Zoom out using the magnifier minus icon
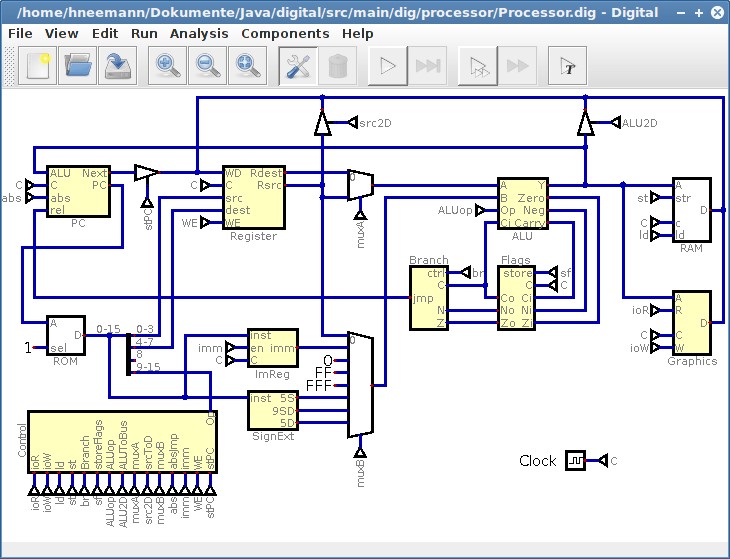 pyautogui.click(x=208, y=66)
